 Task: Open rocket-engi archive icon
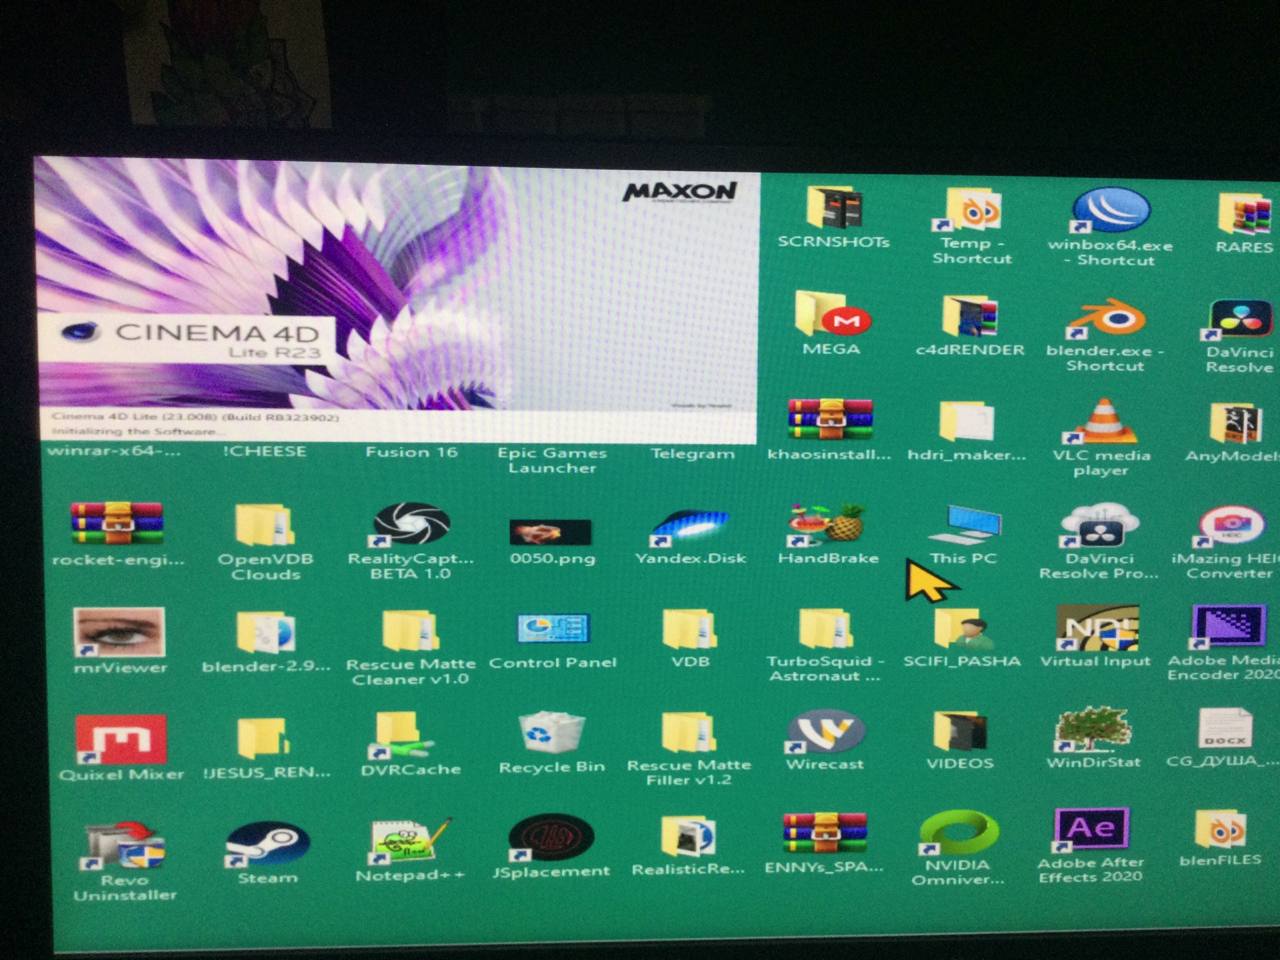(x=117, y=524)
